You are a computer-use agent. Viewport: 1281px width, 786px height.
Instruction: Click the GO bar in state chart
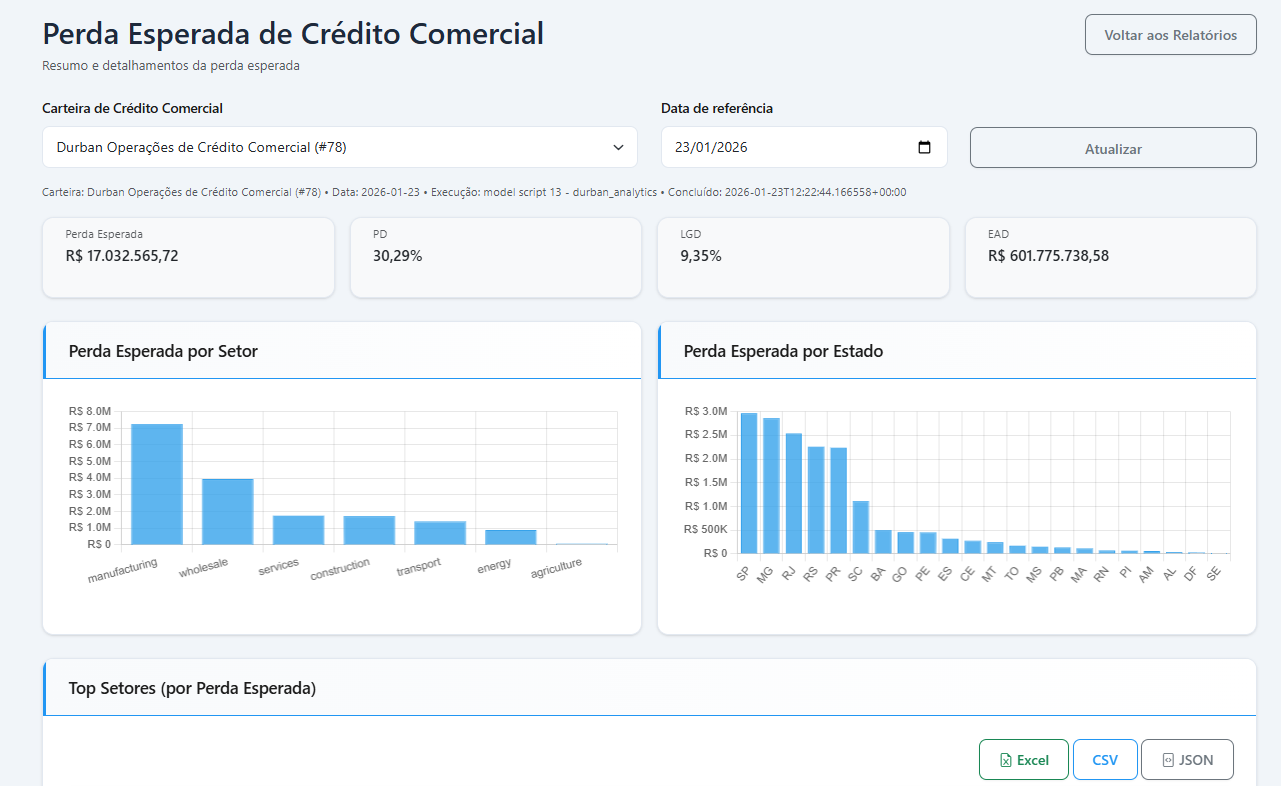(x=905, y=542)
